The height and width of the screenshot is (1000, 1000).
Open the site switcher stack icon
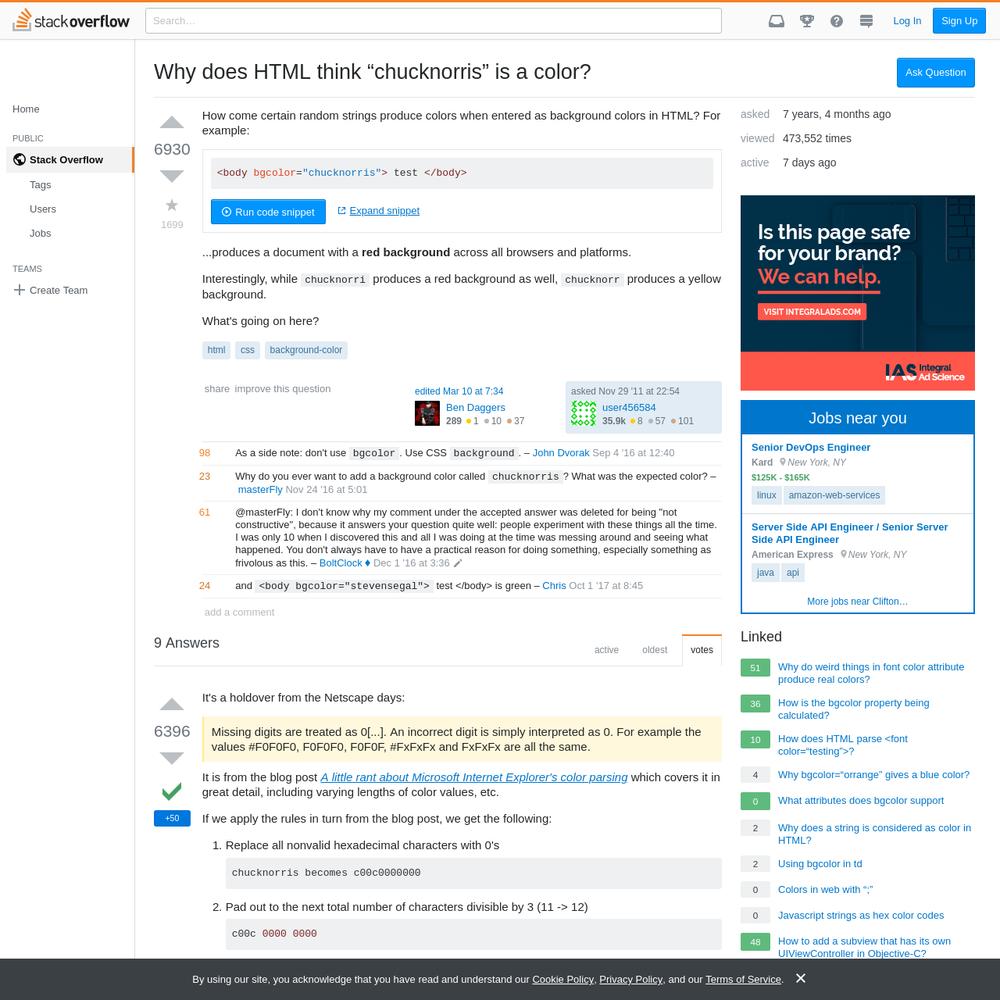(x=866, y=21)
